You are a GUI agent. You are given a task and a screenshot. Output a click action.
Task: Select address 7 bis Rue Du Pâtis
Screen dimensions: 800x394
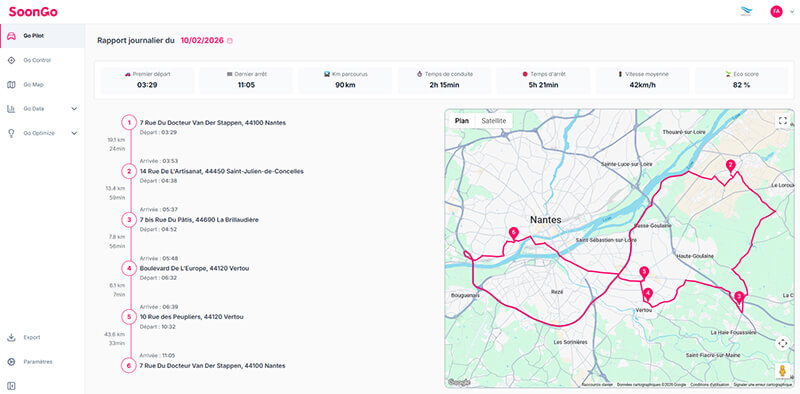(x=199, y=220)
